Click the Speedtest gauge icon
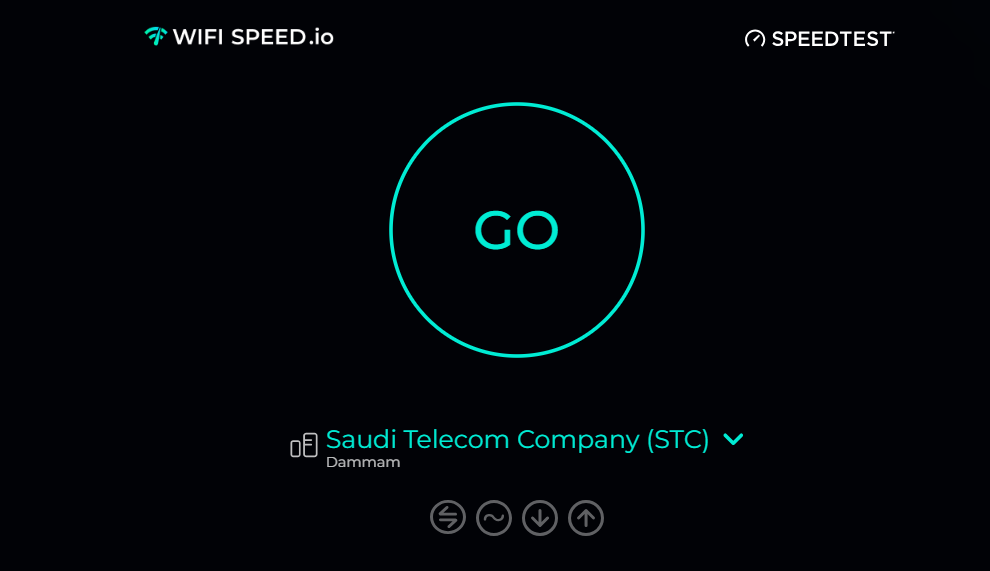Image resolution: width=990 pixels, height=571 pixels. tap(755, 39)
